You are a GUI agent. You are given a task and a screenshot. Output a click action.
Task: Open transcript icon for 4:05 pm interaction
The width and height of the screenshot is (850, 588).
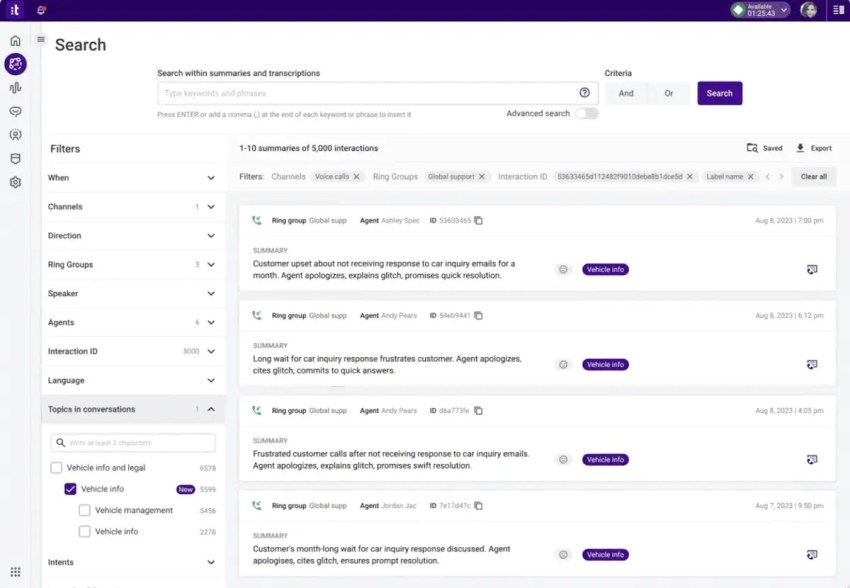tap(812, 460)
